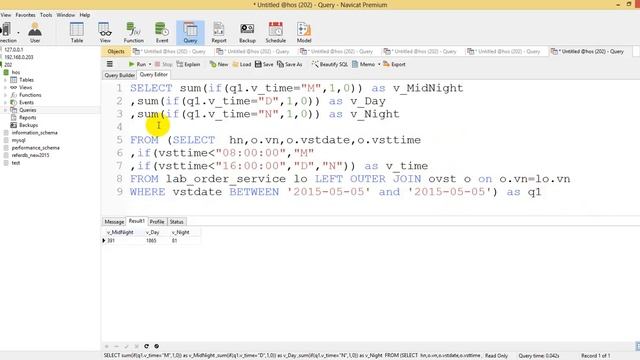
Task: Select the 127.0.0.1 connection
Action: [13, 49]
